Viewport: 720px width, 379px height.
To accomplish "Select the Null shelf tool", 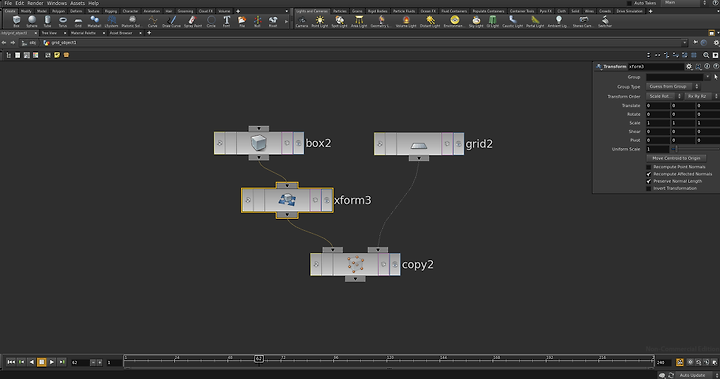I will 257,21.
